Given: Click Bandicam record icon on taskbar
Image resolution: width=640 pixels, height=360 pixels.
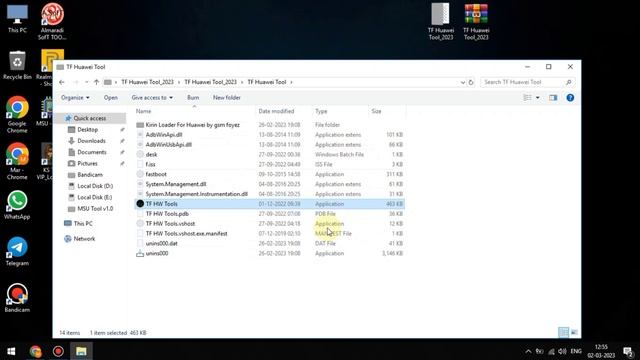Looking at the screenshot, I should pyautogui.click(x=58, y=351).
